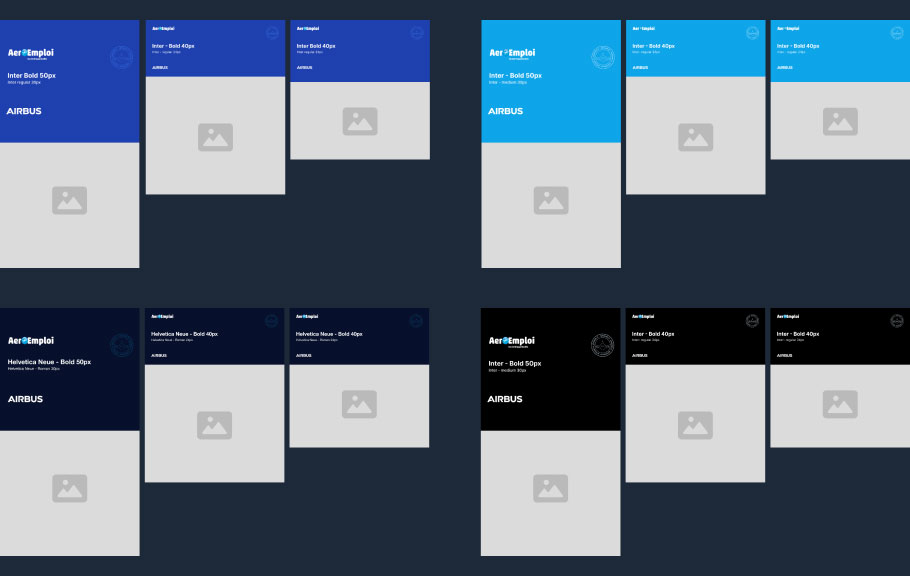The height and width of the screenshot is (576, 910).
Task: Click the AIRBUS logo on the large black card
Action: tap(505, 399)
